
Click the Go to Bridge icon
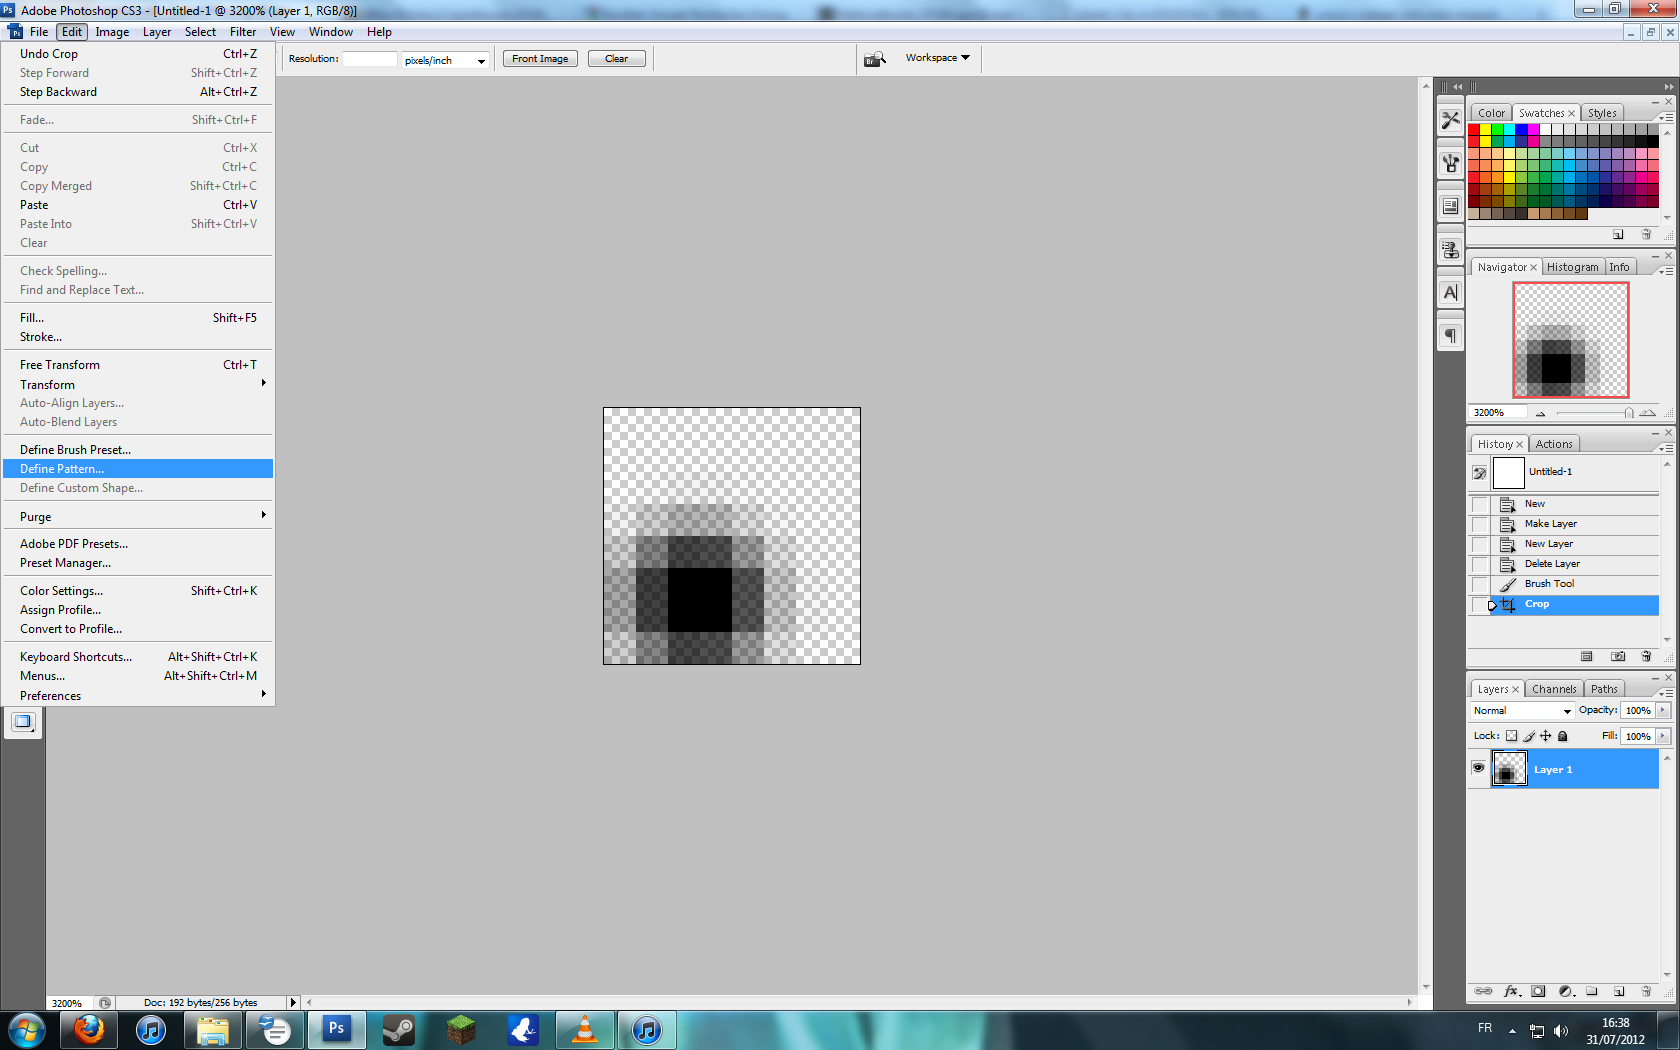coord(875,59)
